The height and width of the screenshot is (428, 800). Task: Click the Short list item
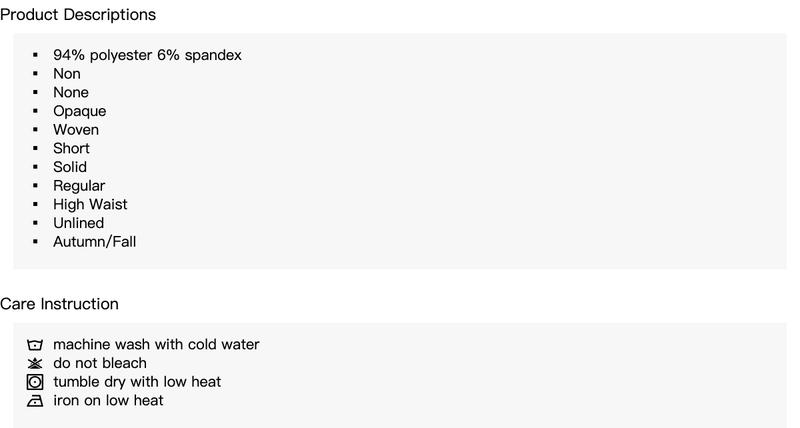[x=71, y=148]
